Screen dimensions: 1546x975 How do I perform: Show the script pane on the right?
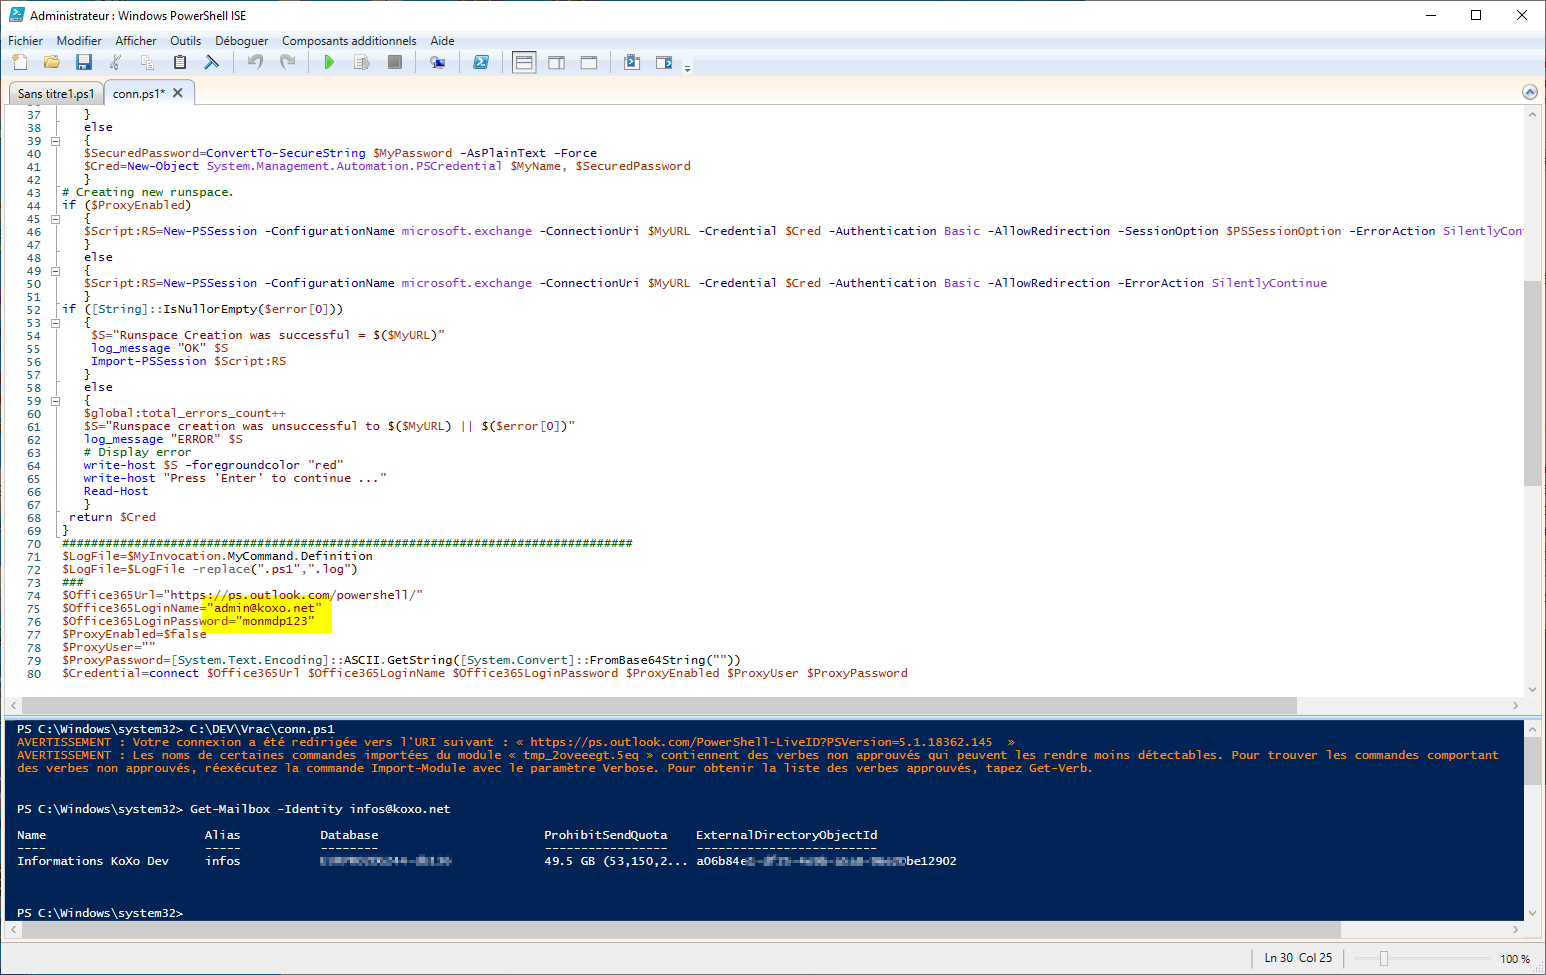coord(557,62)
